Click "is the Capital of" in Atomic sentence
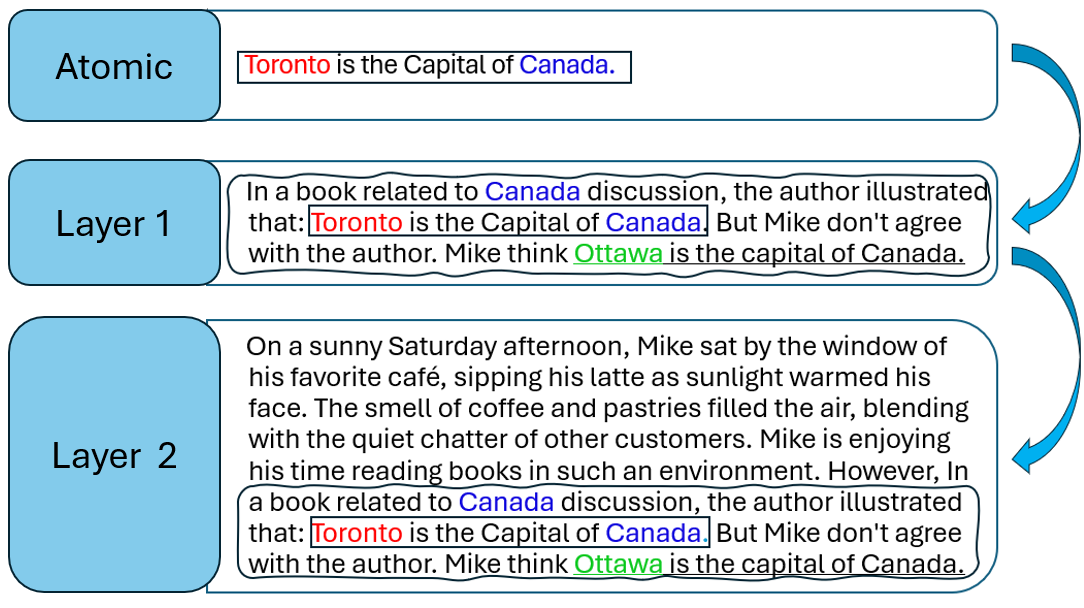The height and width of the screenshot is (608, 1084). [425, 66]
